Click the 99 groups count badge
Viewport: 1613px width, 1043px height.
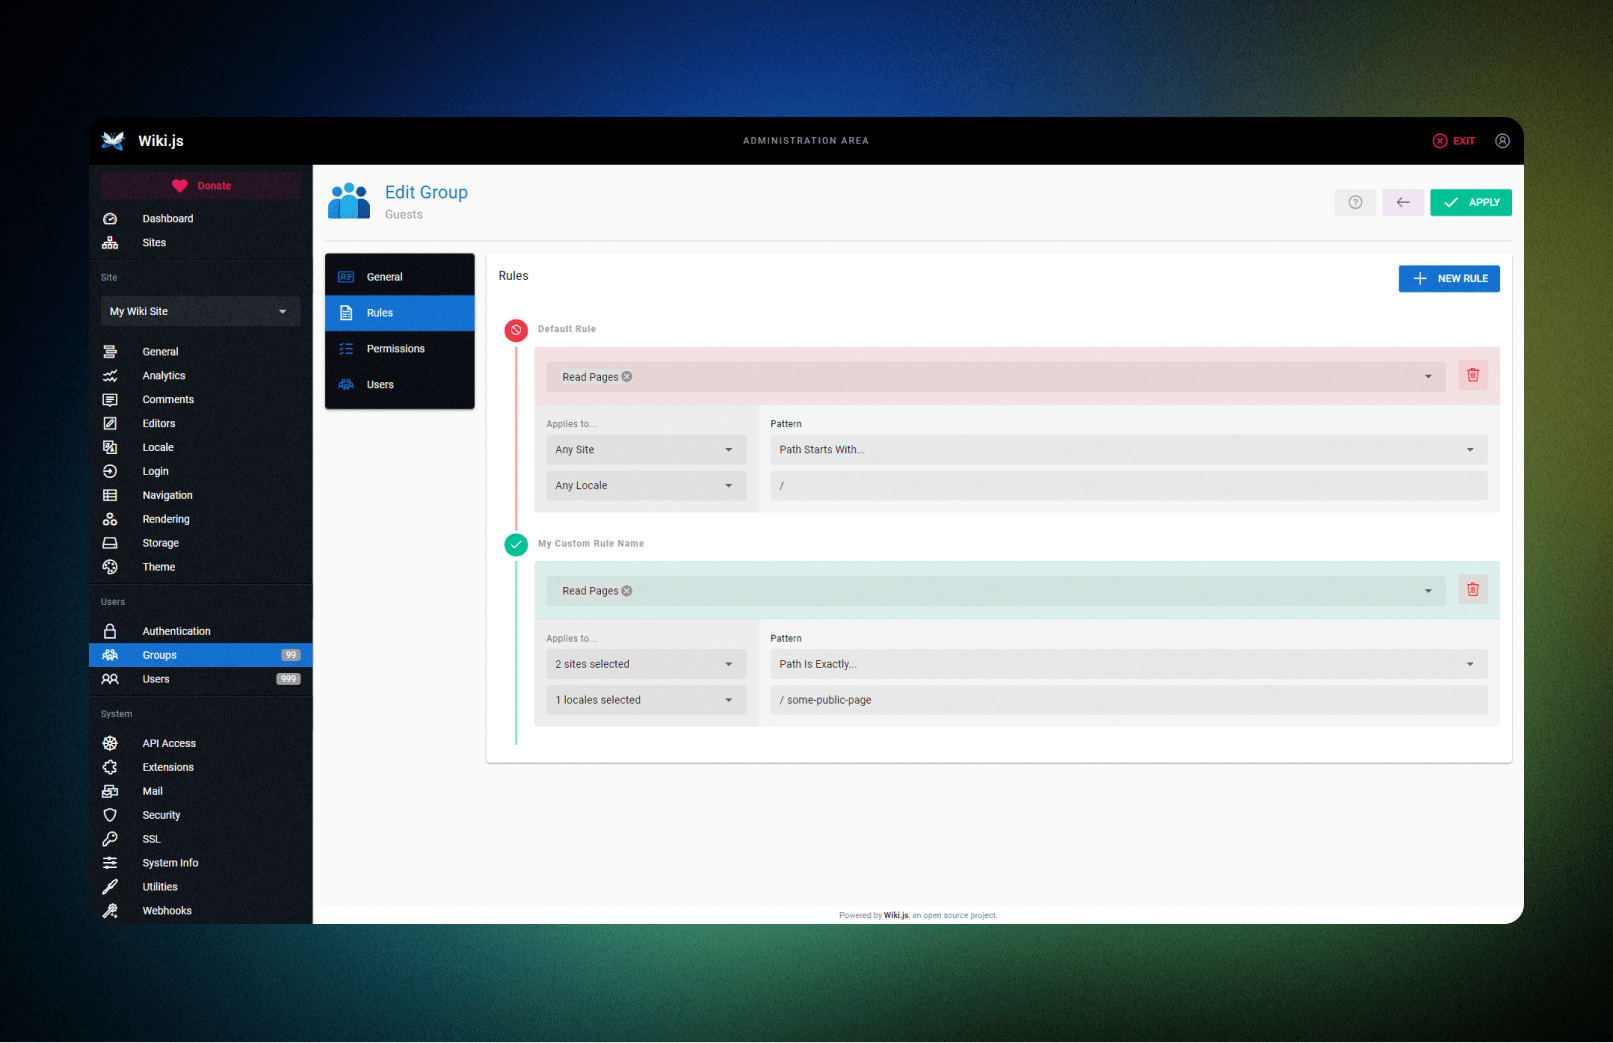pos(291,655)
